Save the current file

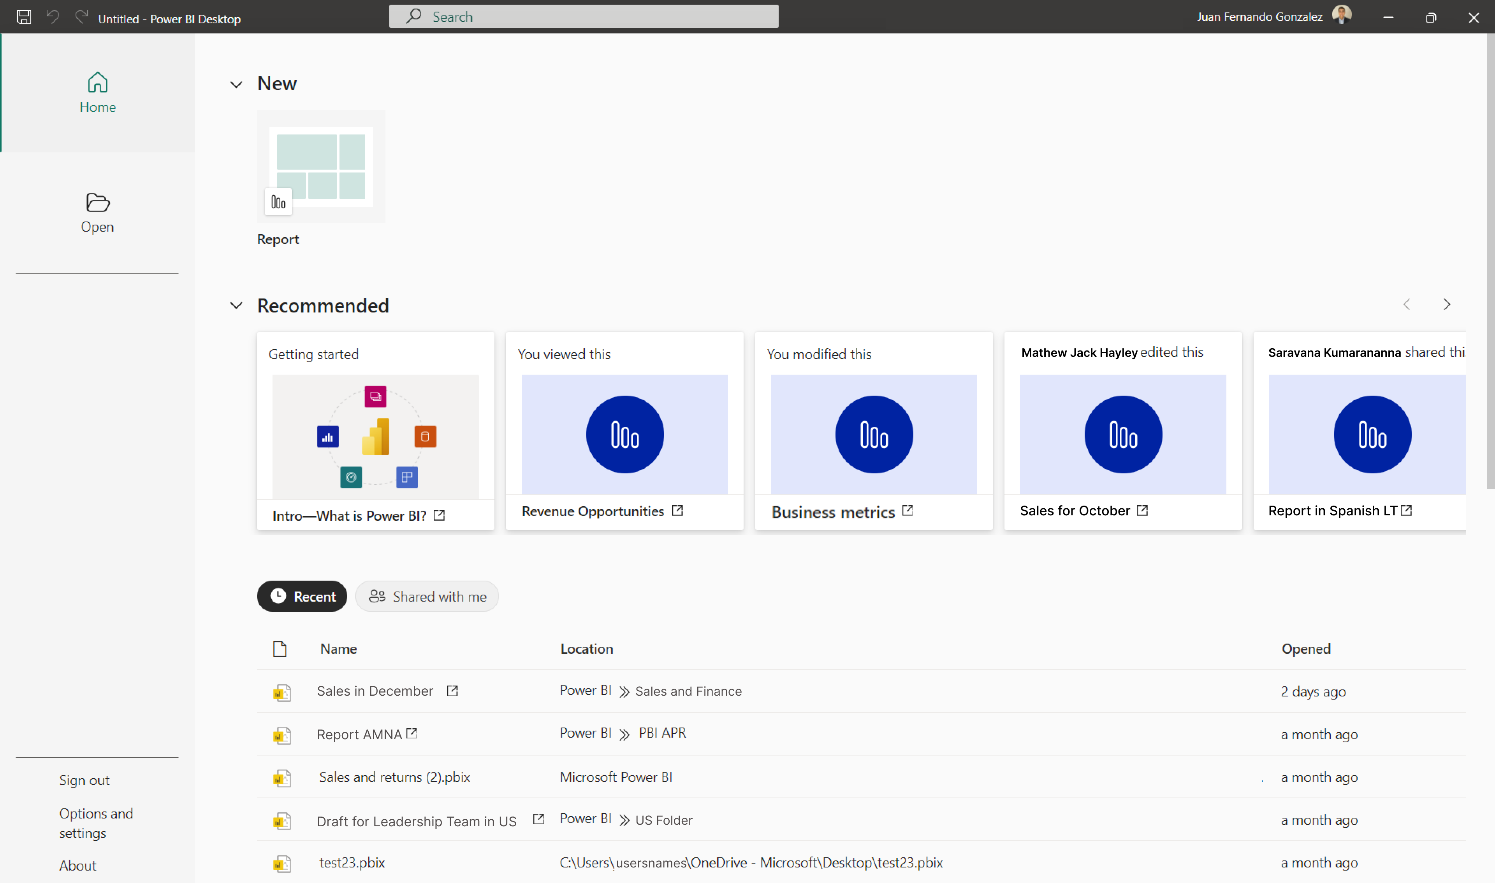click(x=23, y=16)
